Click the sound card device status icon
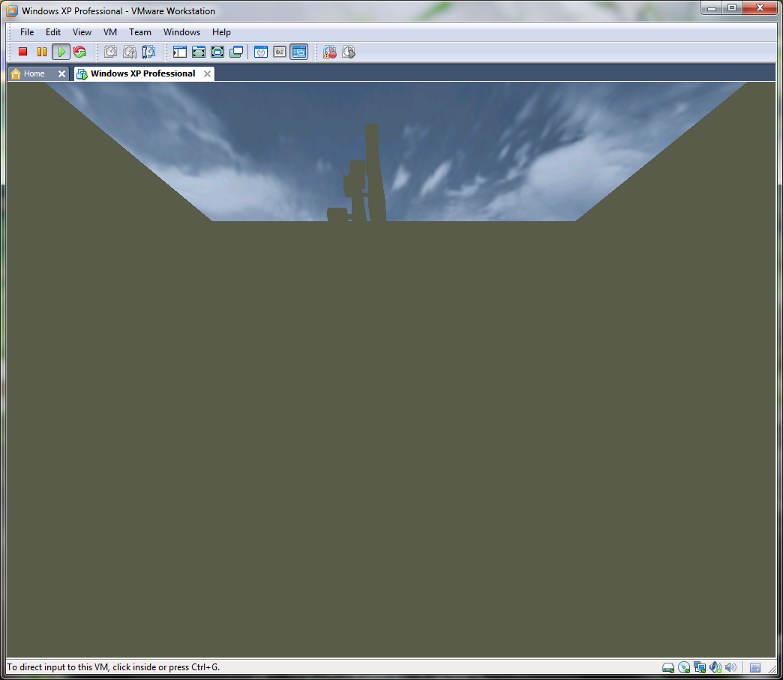783x680 pixels. click(x=716, y=667)
